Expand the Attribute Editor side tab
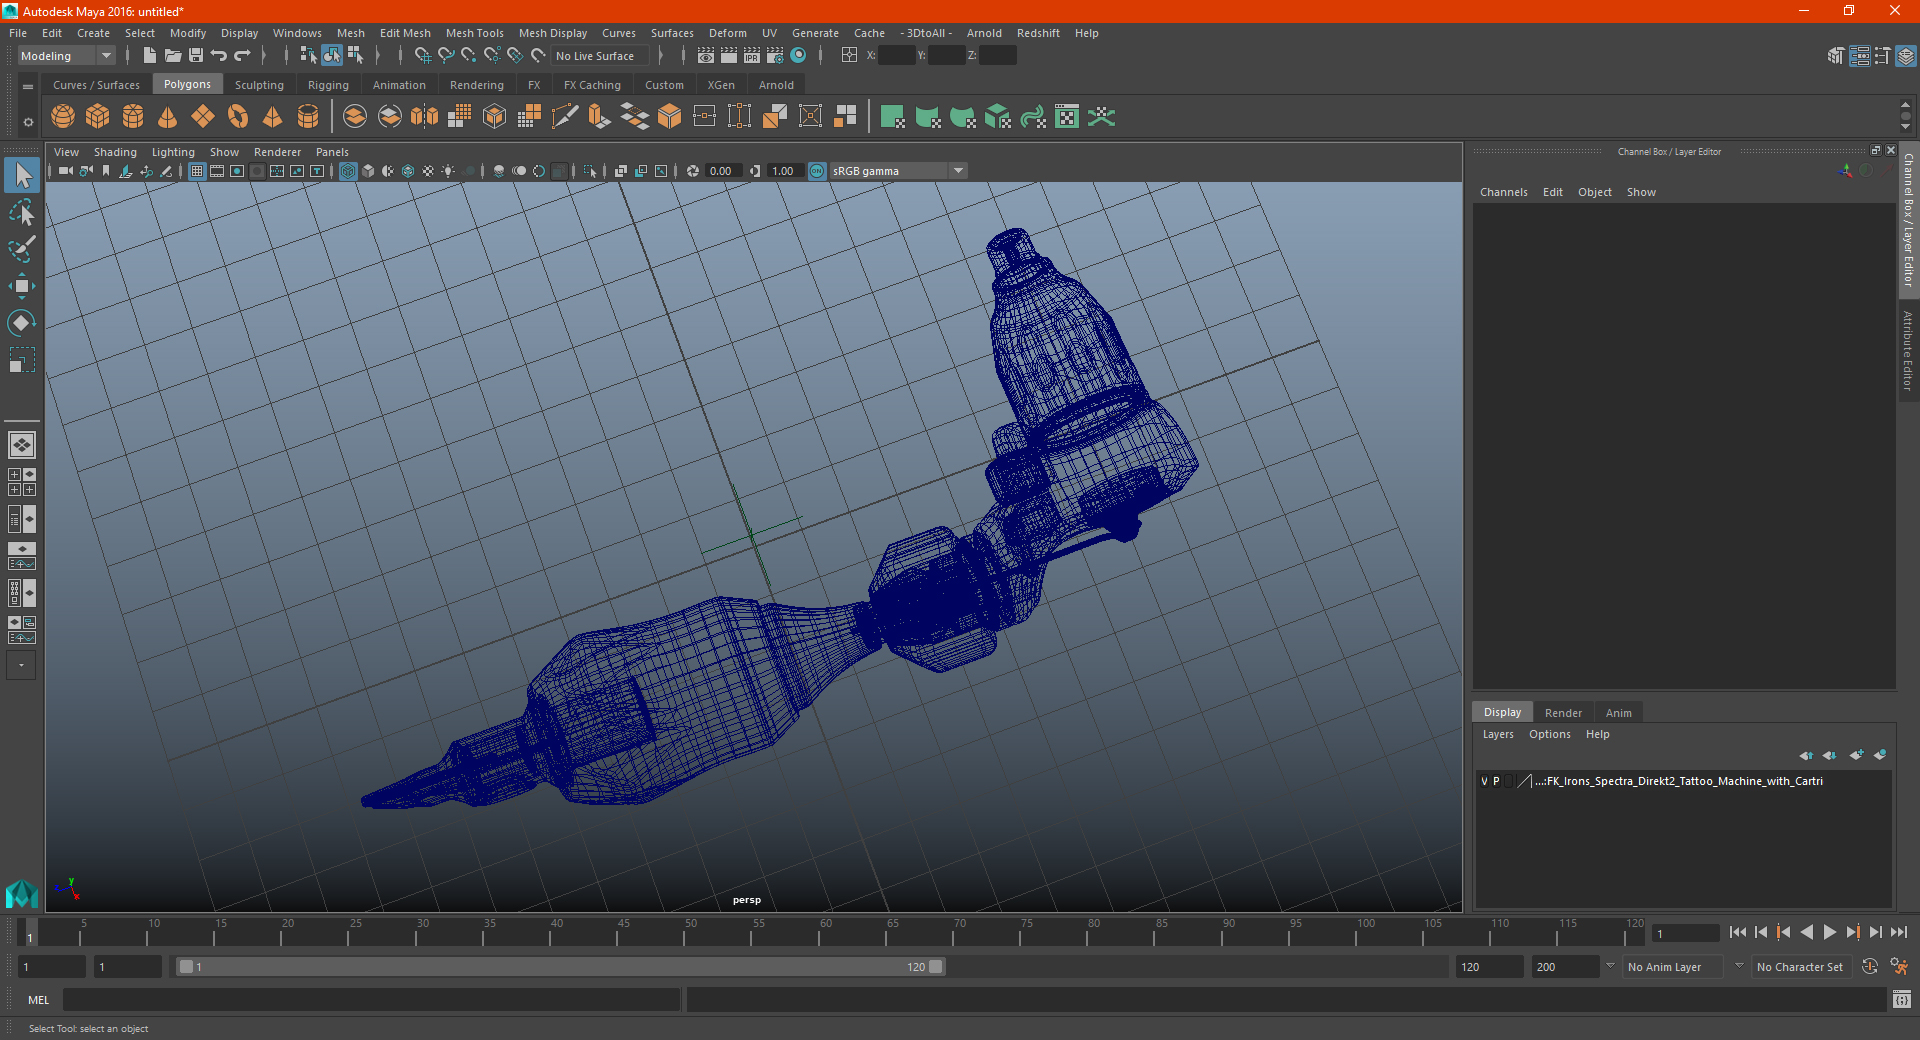1920x1040 pixels. click(1908, 350)
